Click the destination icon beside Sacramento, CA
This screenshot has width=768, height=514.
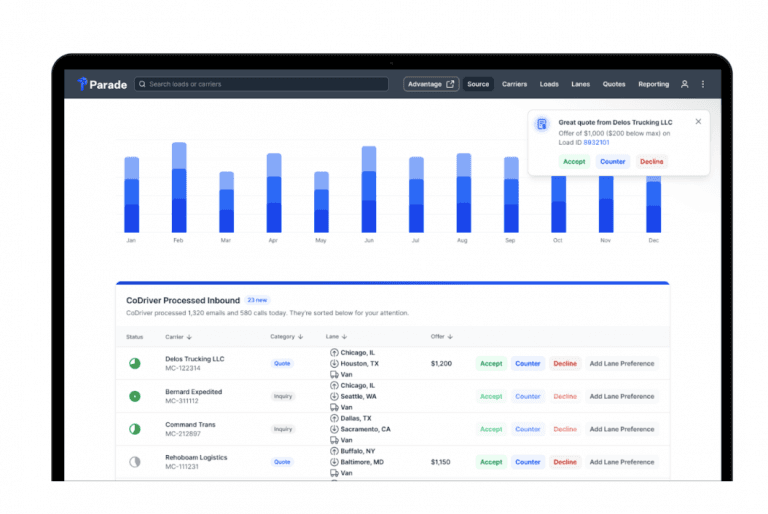(334, 429)
